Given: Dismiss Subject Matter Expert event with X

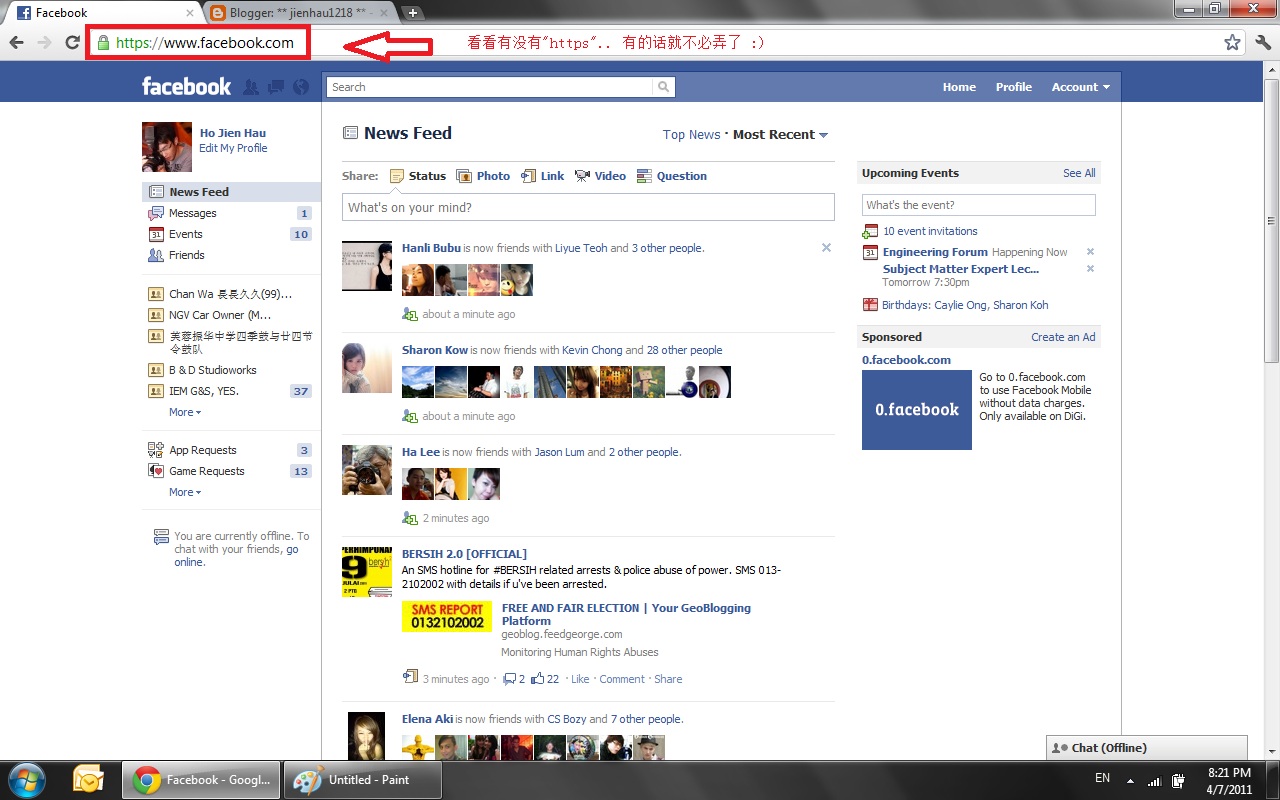Looking at the screenshot, I should tap(1090, 268).
